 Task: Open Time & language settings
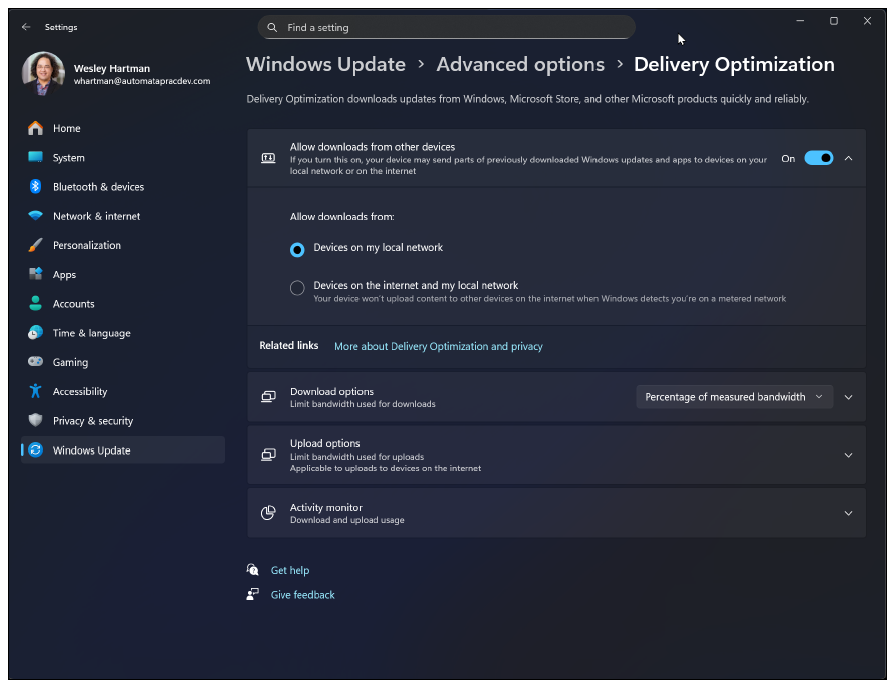[x=91, y=333]
